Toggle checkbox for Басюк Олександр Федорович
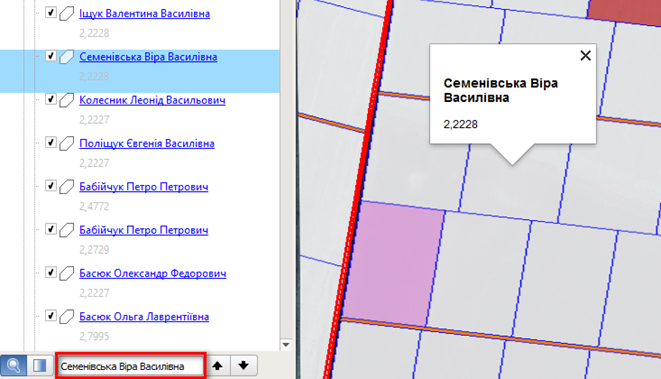The image size is (661, 379). click(51, 272)
